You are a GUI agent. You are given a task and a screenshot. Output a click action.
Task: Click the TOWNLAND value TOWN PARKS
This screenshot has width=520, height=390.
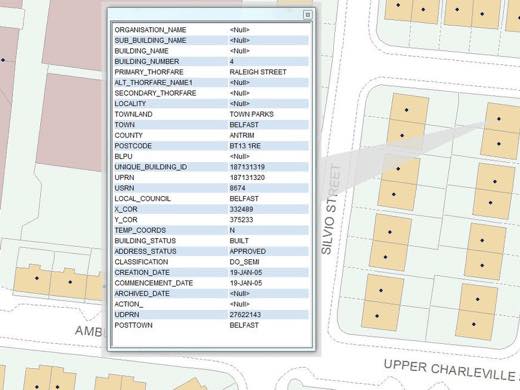point(251,114)
